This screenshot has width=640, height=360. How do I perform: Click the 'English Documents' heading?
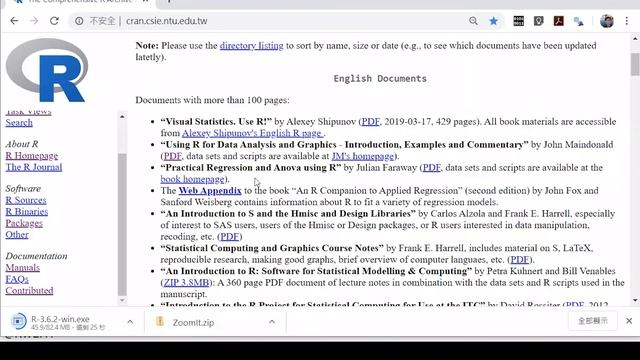[x=380, y=78]
